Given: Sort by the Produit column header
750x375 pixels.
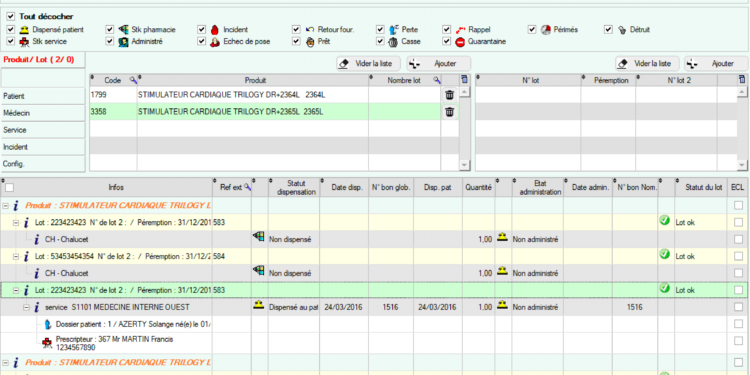Looking at the screenshot, I should [254, 80].
